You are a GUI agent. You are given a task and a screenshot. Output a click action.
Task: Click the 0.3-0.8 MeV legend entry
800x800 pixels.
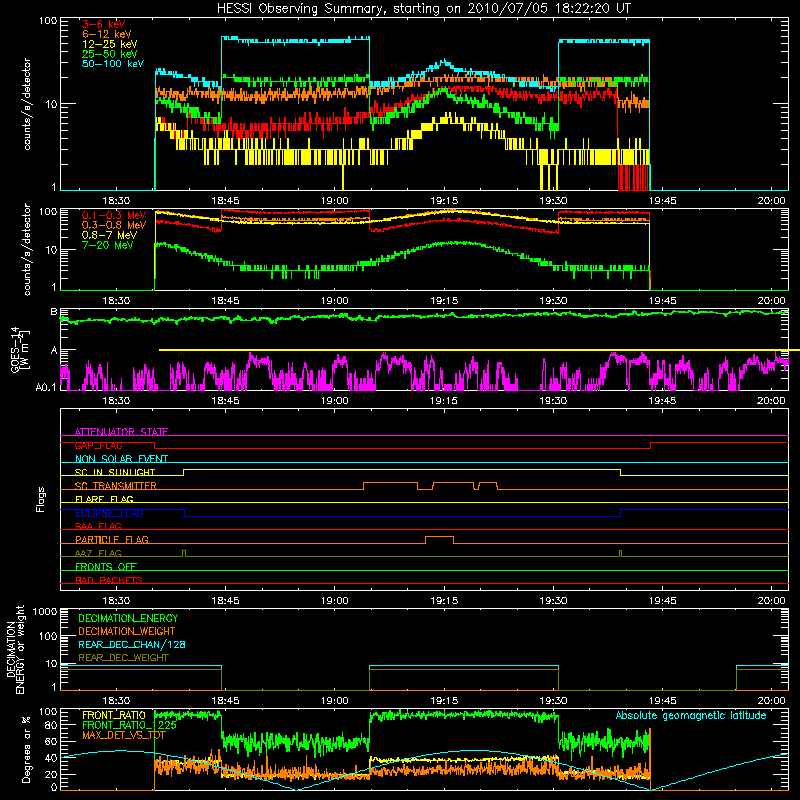(114, 225)
